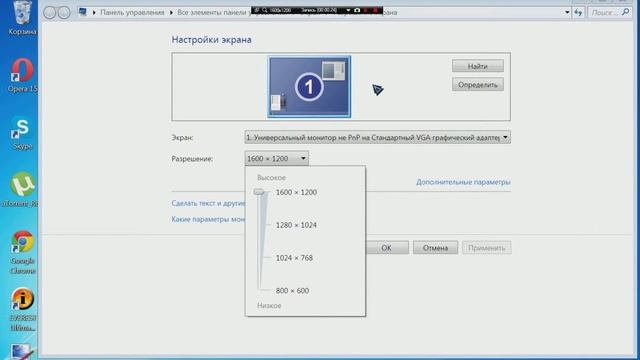Screen dimensions: 640x360
Task: Click the breadcrumb arrow after Панель управления
Action: coord(171,13)
